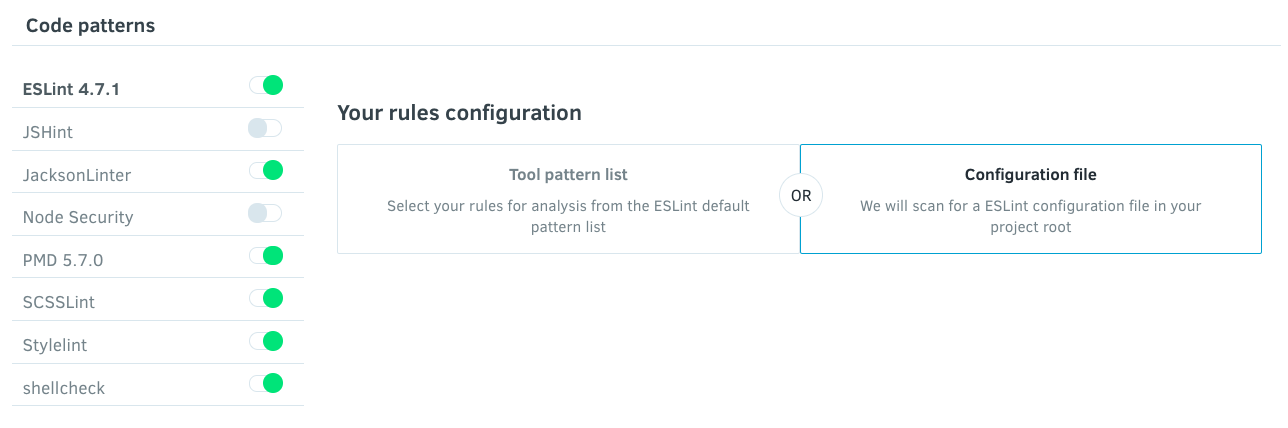The image size is (1288, 428).
Task: Select JacksonLinter from the tool list
Action: tap(77, 175)
